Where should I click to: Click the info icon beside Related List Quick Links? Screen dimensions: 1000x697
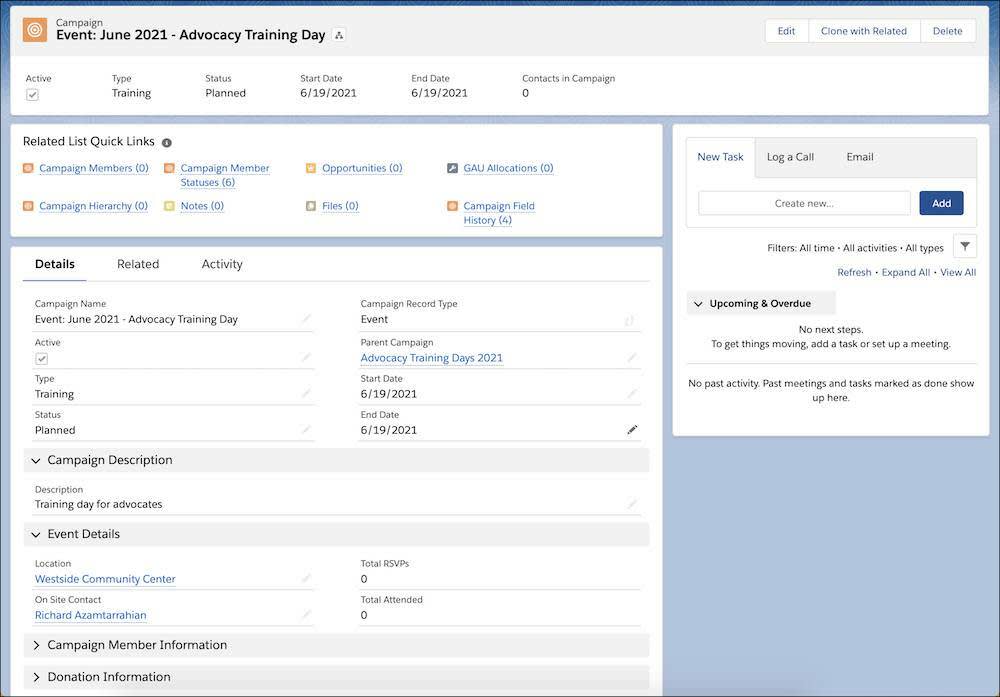pos(166,140)
